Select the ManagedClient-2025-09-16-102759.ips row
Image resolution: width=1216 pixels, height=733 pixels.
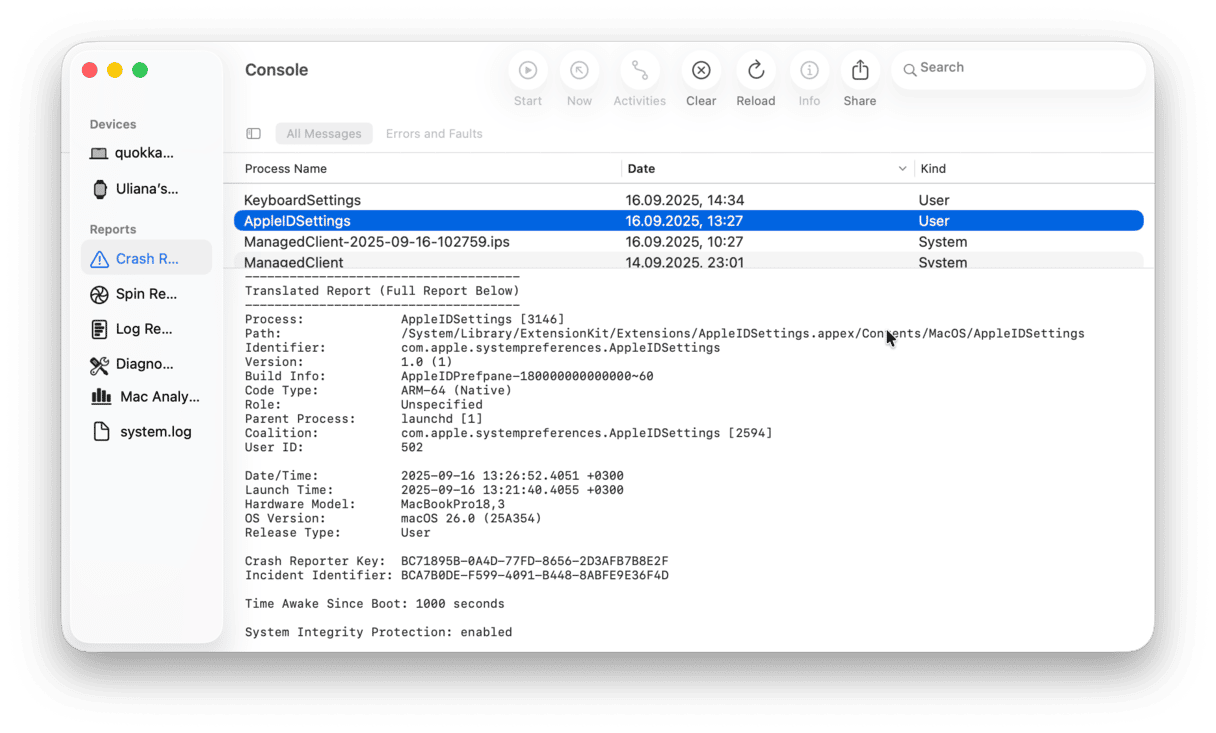[689, 242]
